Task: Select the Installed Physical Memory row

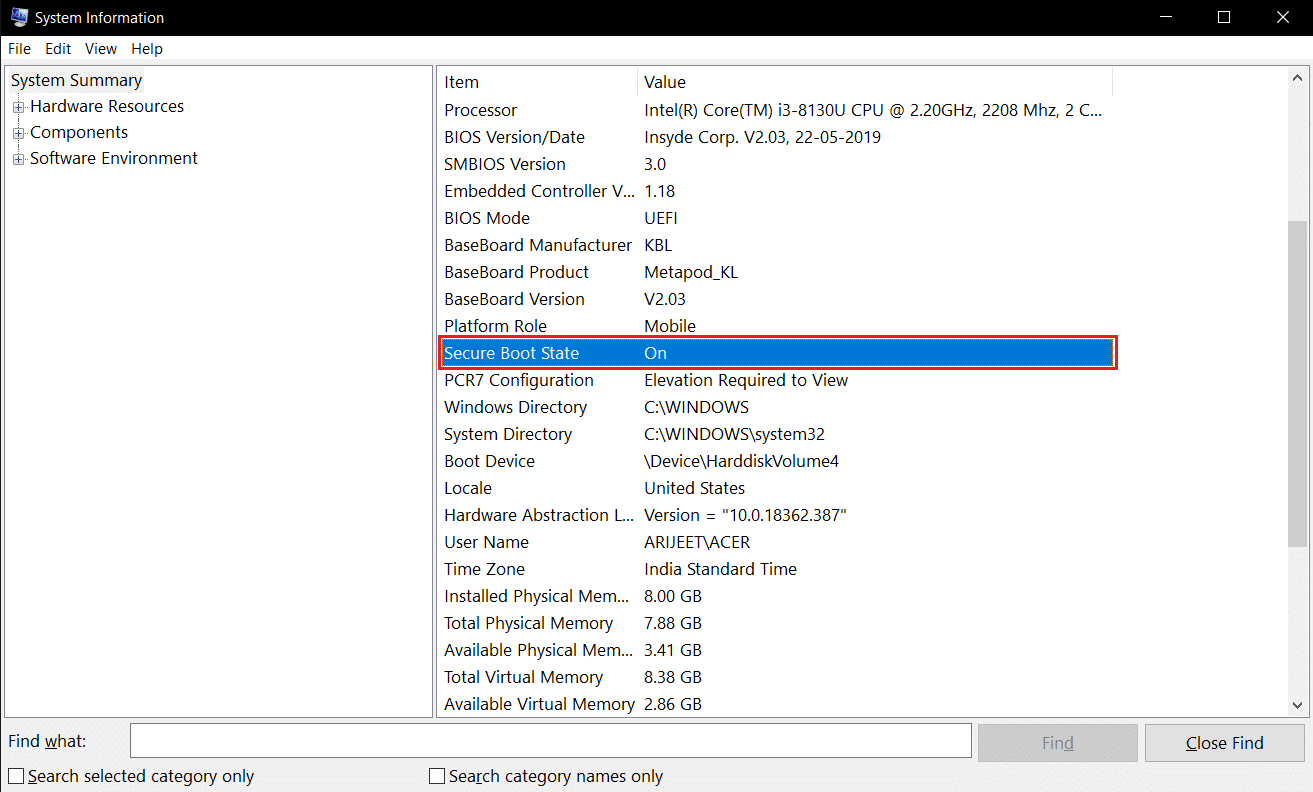Action: [x=776, y=596]
